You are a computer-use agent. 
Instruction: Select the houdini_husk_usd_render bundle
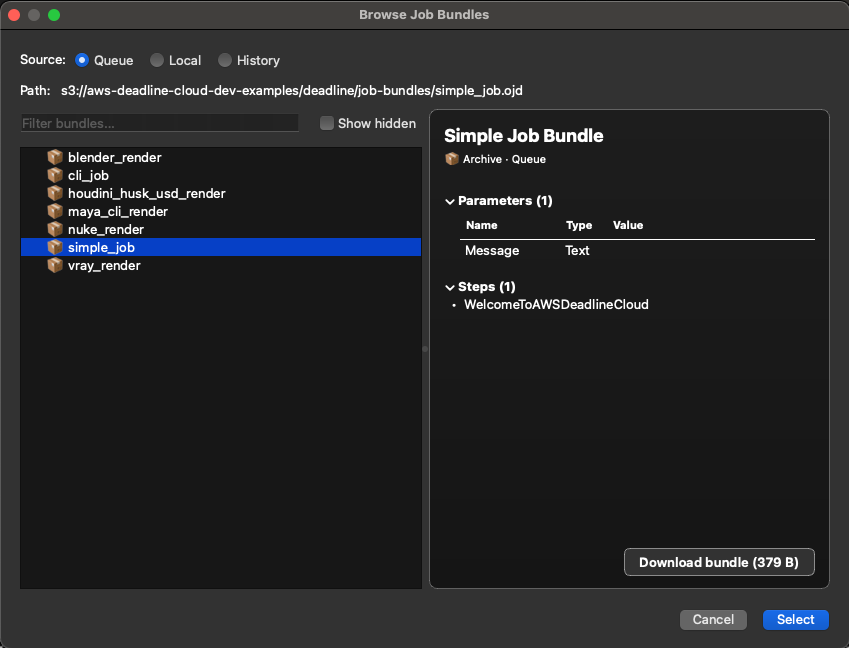[221, 193]
